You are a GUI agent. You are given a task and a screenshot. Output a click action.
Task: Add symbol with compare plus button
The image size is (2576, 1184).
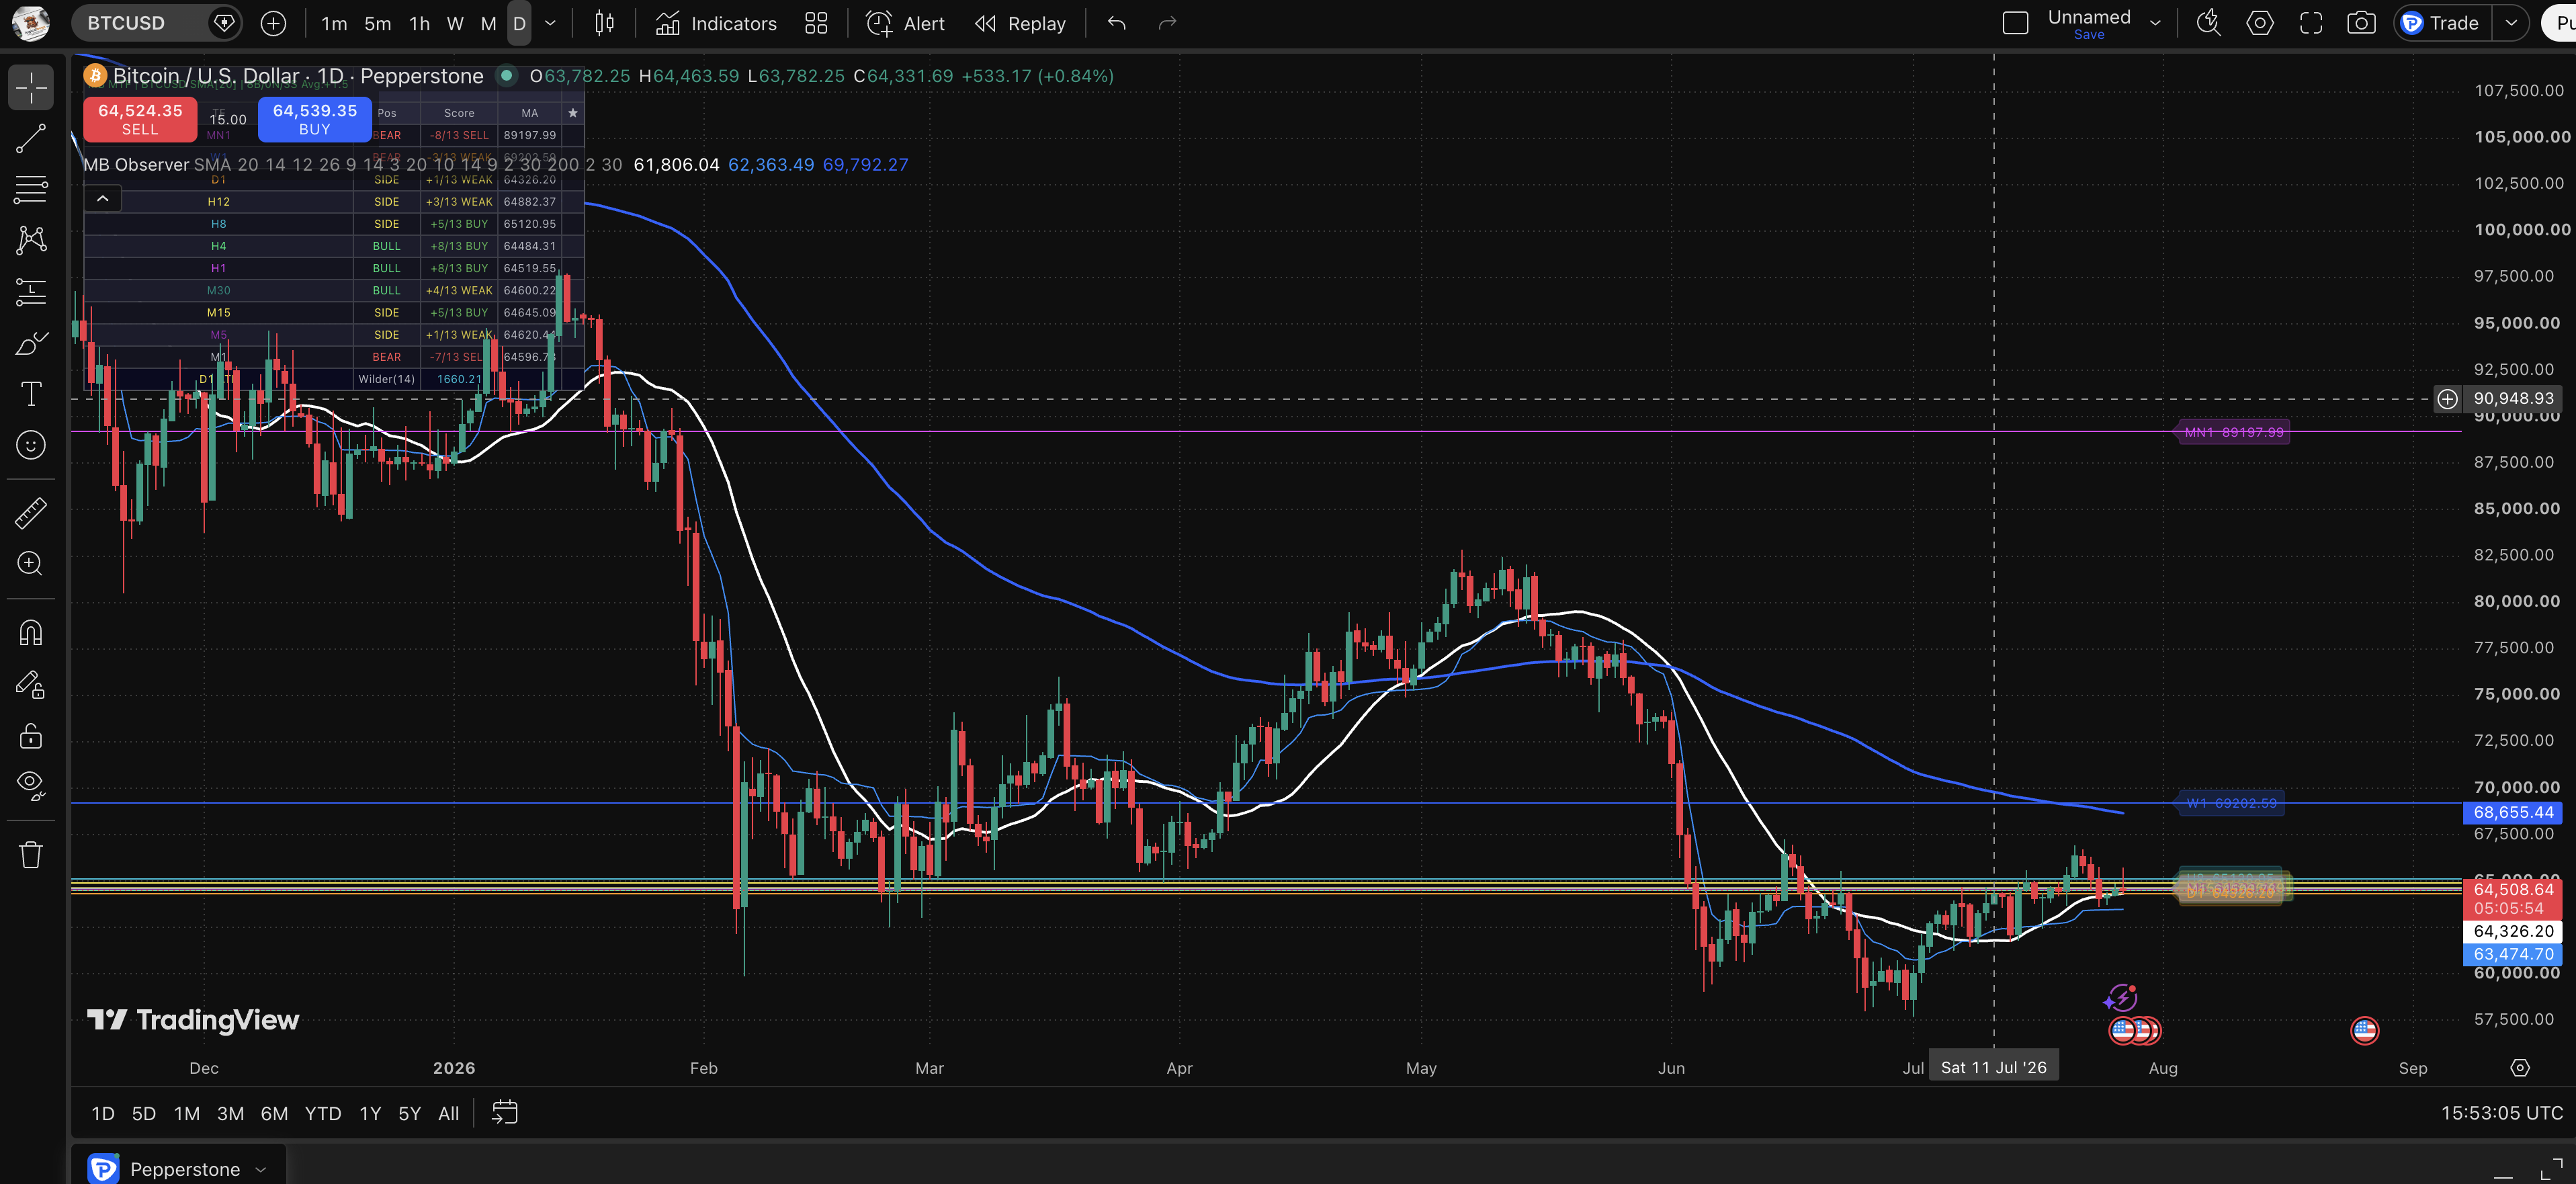(x=273, y=23)
